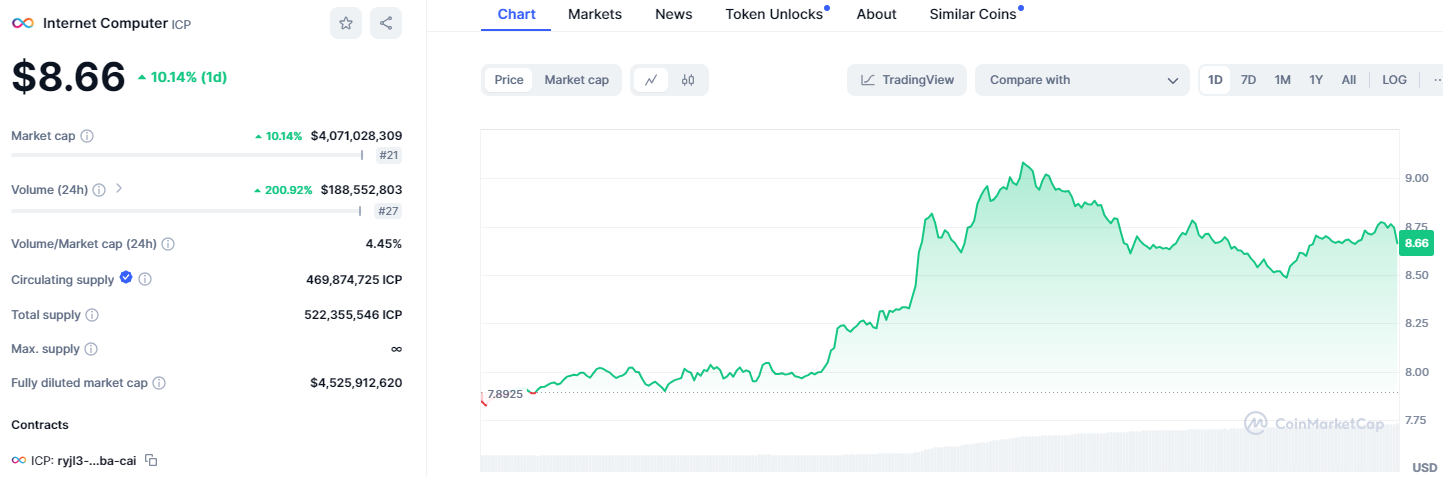Click the 4.45% volume/market cap value

click(384, 244)
